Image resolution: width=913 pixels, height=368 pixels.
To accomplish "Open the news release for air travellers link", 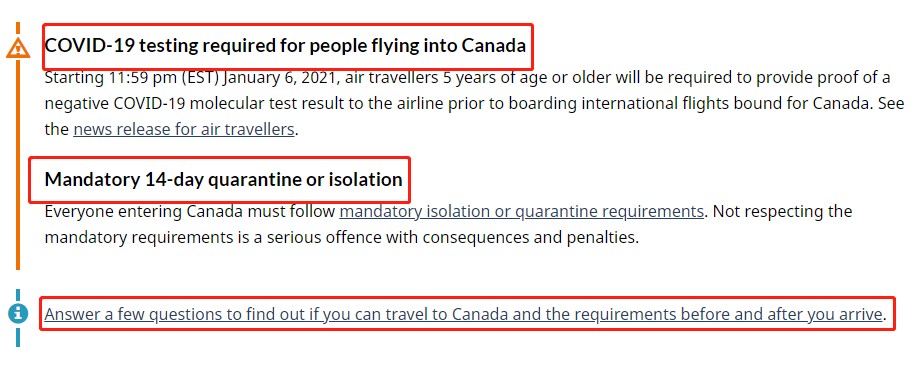I will [183, 129].
